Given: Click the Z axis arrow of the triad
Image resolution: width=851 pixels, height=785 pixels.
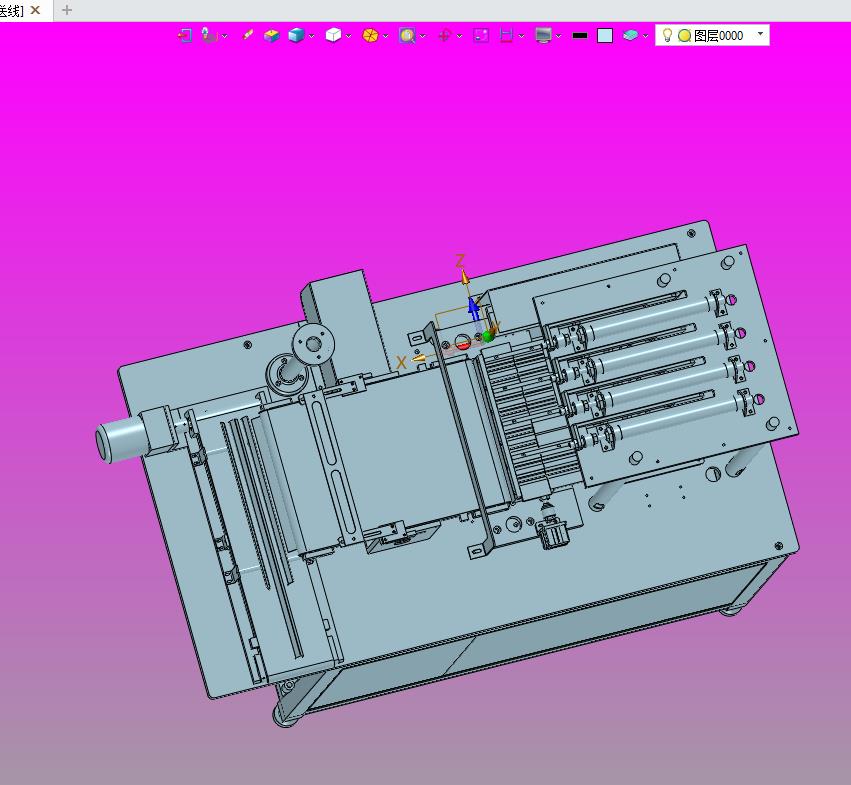Looking at the screenshot, I should tap(465, 276).
